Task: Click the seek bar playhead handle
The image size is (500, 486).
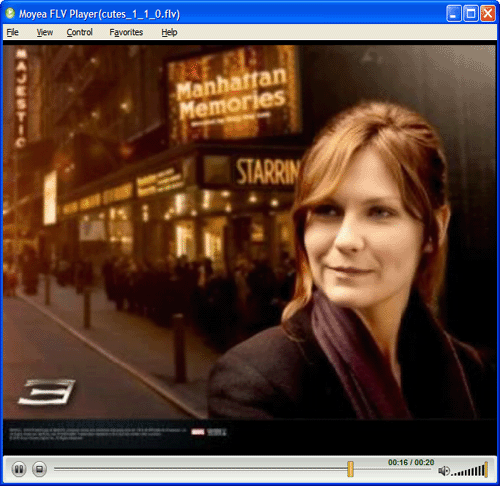Action: 350,469
